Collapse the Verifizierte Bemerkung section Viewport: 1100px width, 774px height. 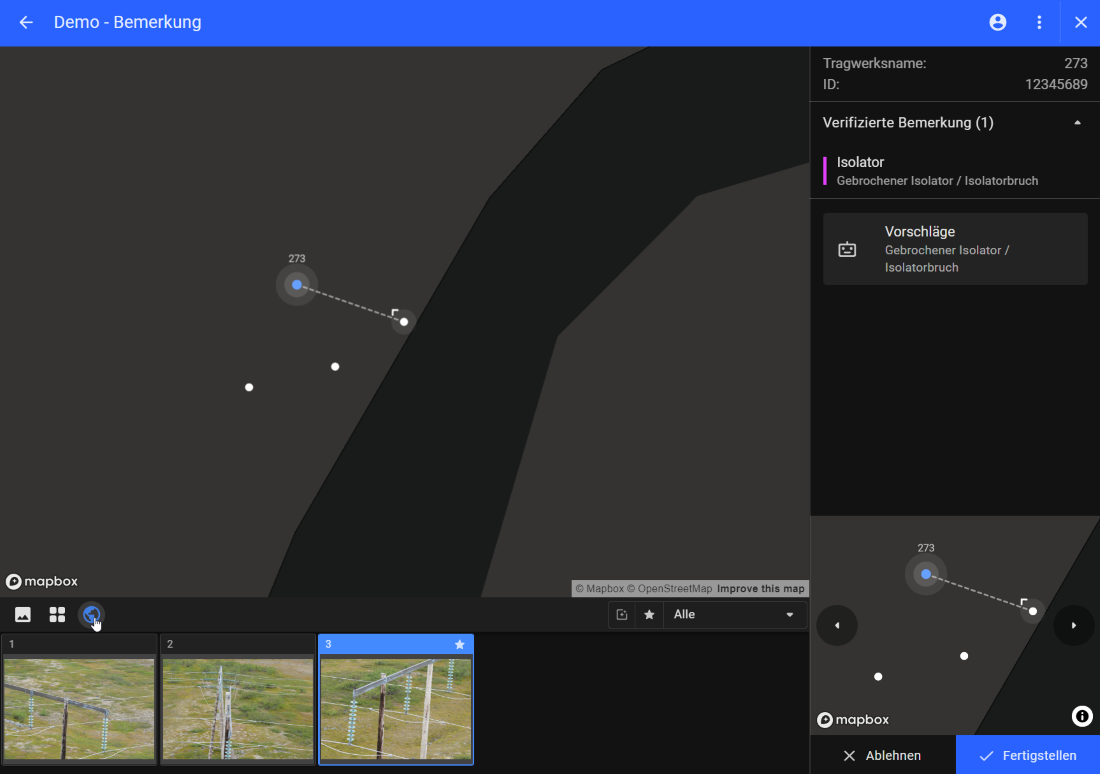[x=1077, y=122]
